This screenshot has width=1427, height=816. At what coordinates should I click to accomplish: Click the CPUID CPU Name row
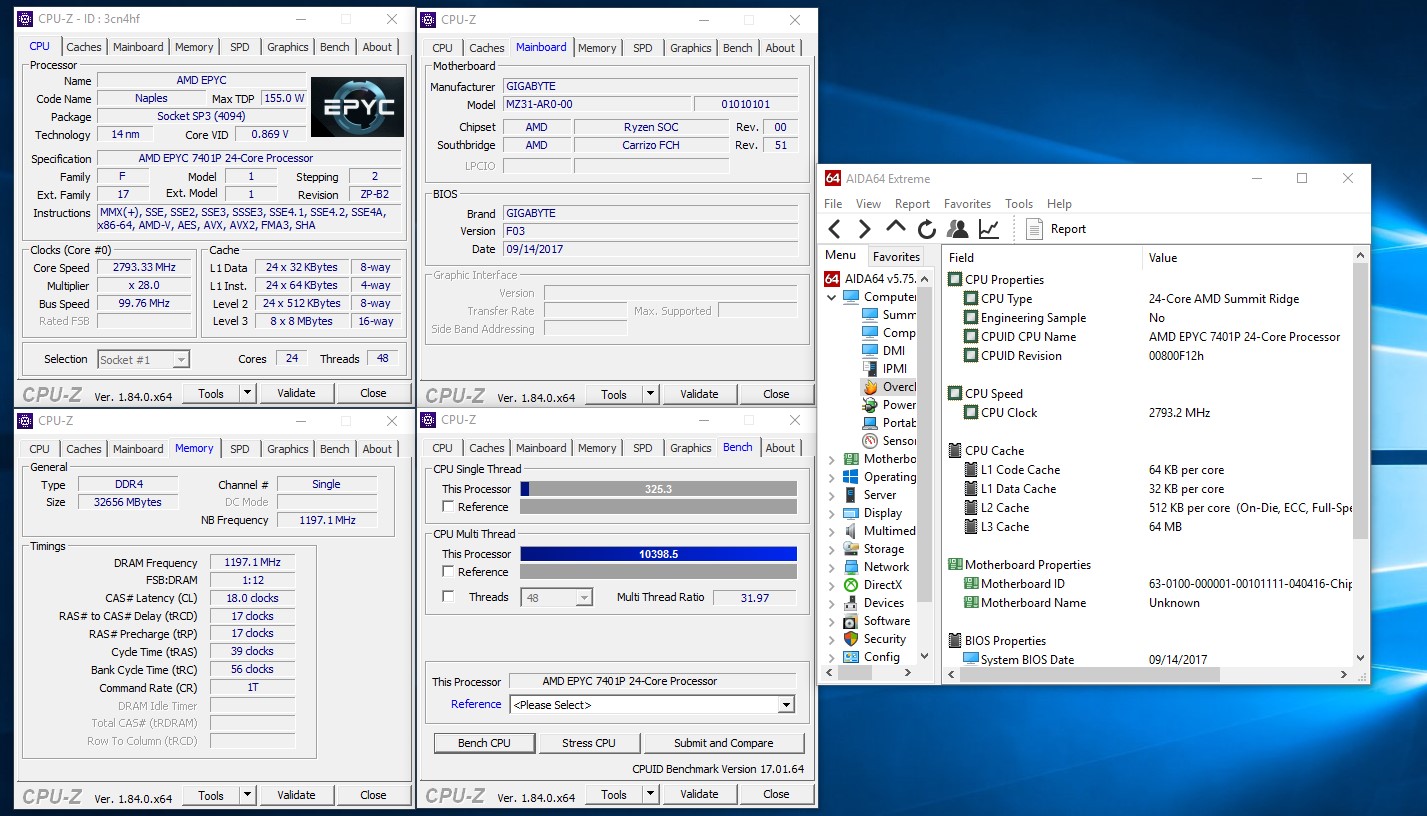1148,337
